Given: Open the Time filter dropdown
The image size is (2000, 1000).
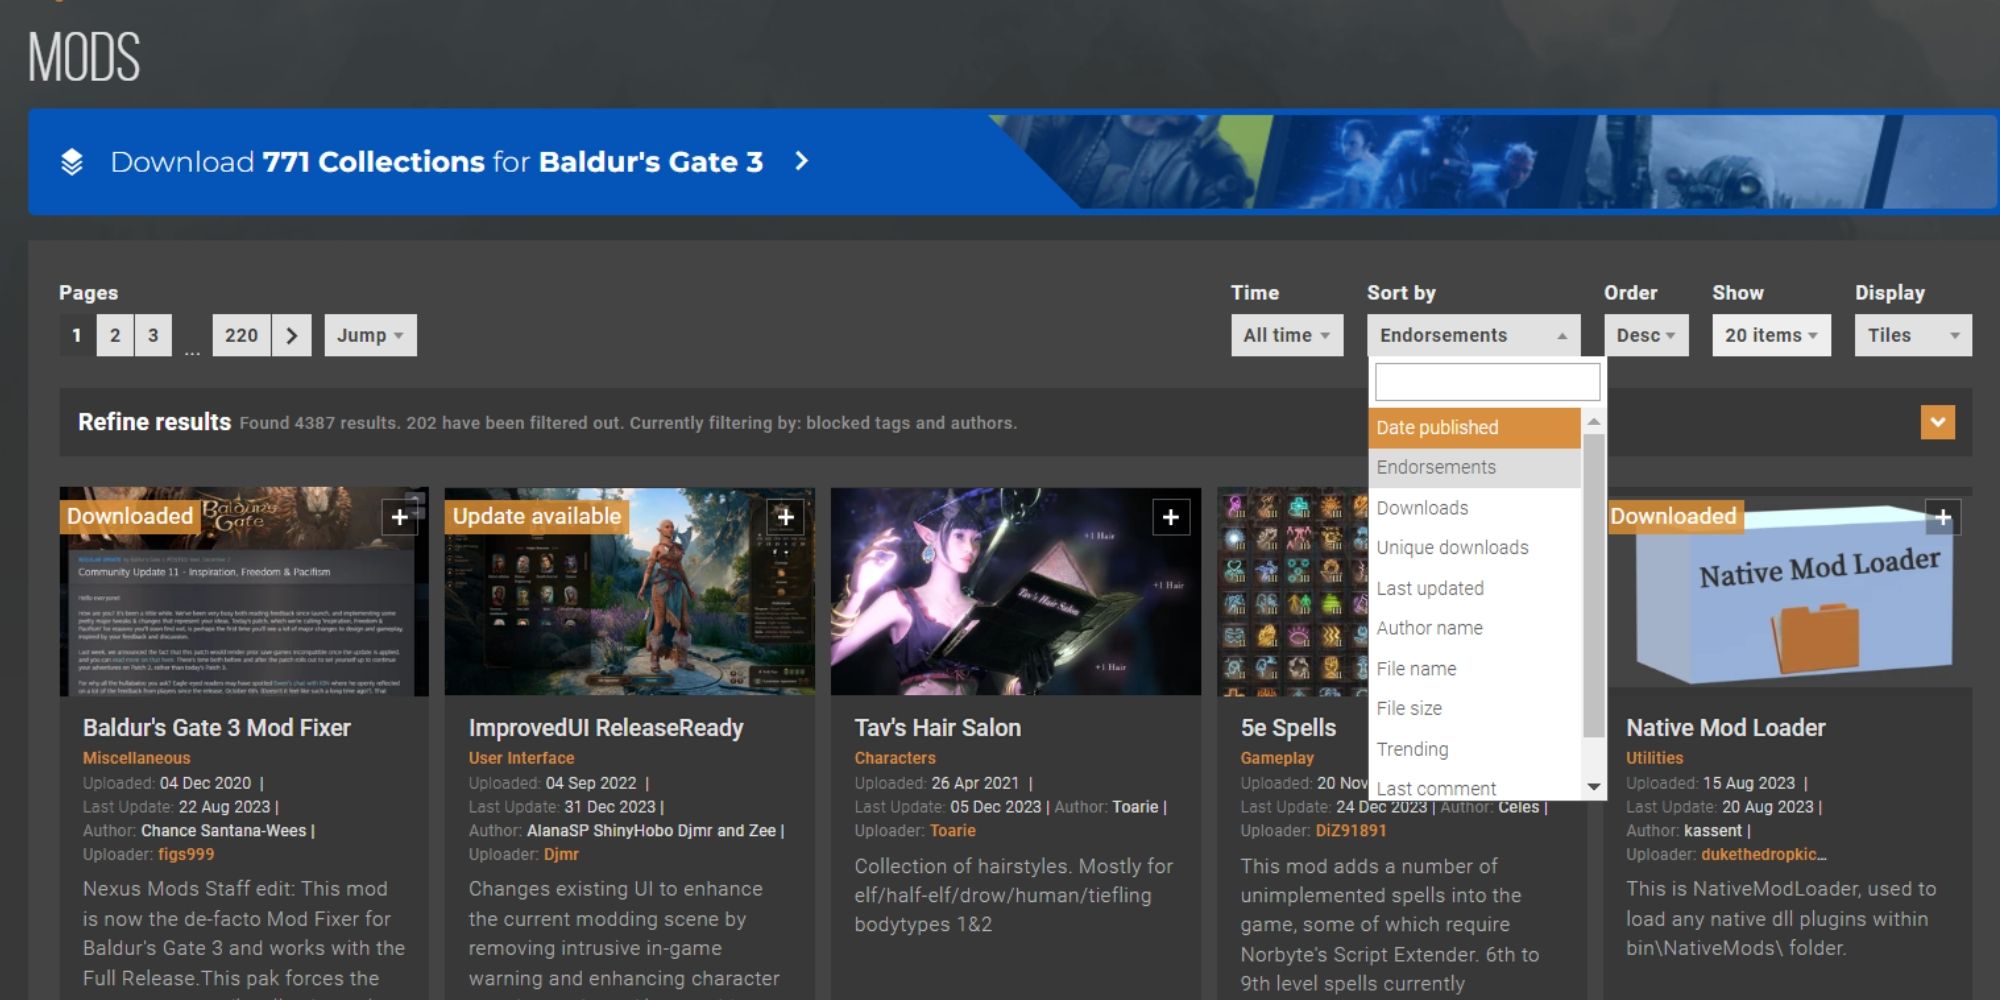Looking at the screenshot, I should (x=1286, y=335).
